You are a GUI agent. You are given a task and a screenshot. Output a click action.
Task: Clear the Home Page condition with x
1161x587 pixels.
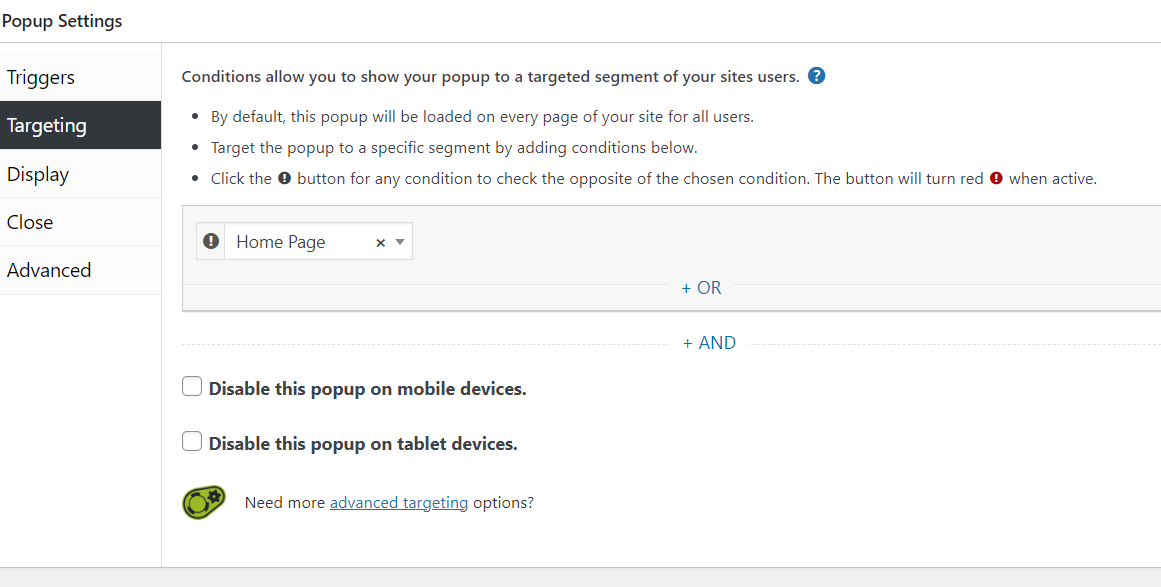[x=380, y=242]
